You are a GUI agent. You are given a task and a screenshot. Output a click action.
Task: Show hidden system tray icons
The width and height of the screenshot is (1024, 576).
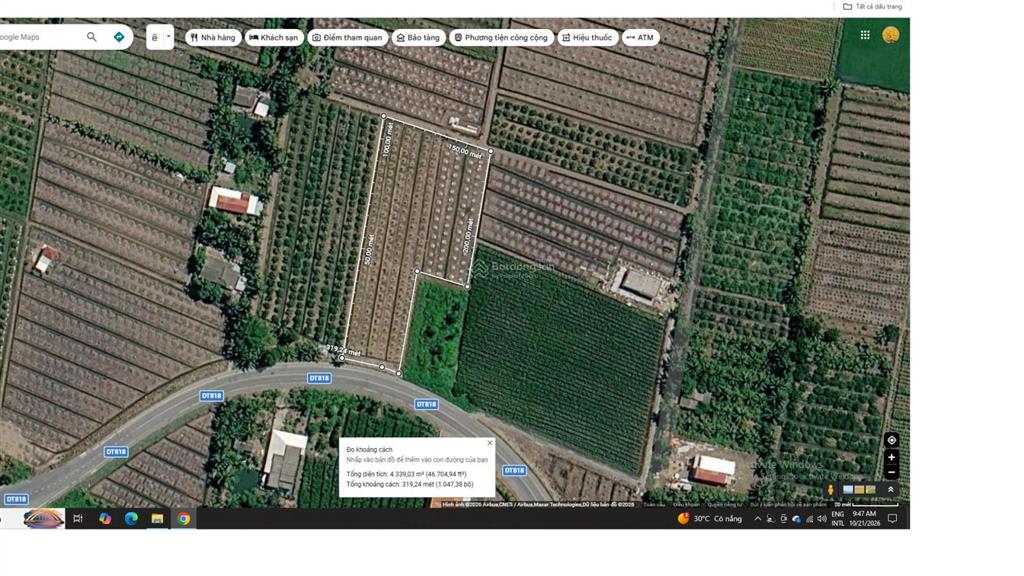tap(758, 519)
